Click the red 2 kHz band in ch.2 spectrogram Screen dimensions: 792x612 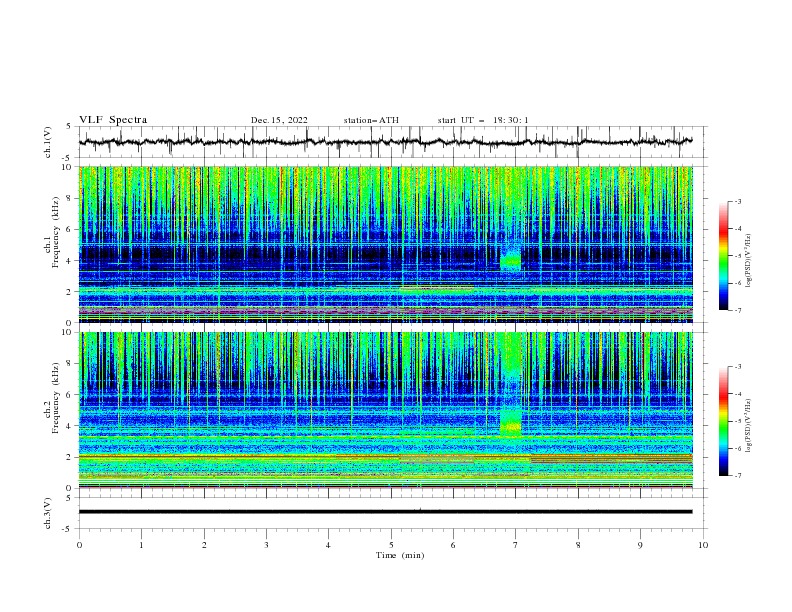pyautogui.click(x=385, y=456)
